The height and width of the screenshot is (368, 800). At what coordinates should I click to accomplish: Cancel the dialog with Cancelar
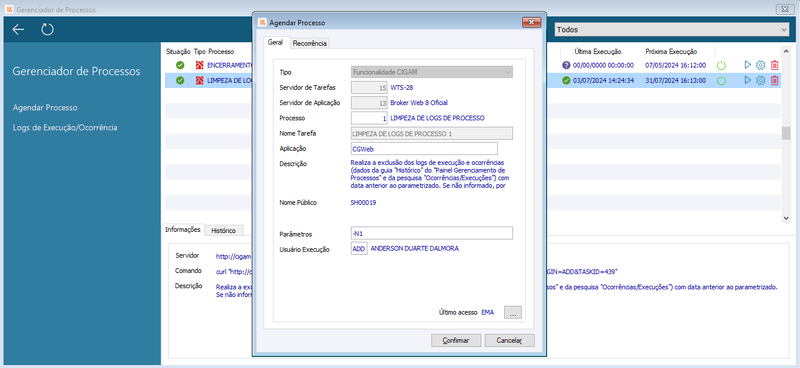click(x=510, y=340)
